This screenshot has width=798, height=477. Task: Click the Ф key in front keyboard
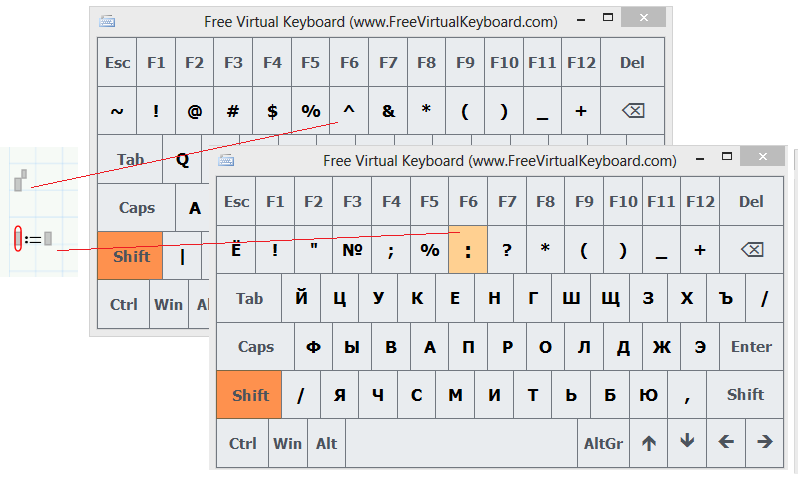click(314, 347)
